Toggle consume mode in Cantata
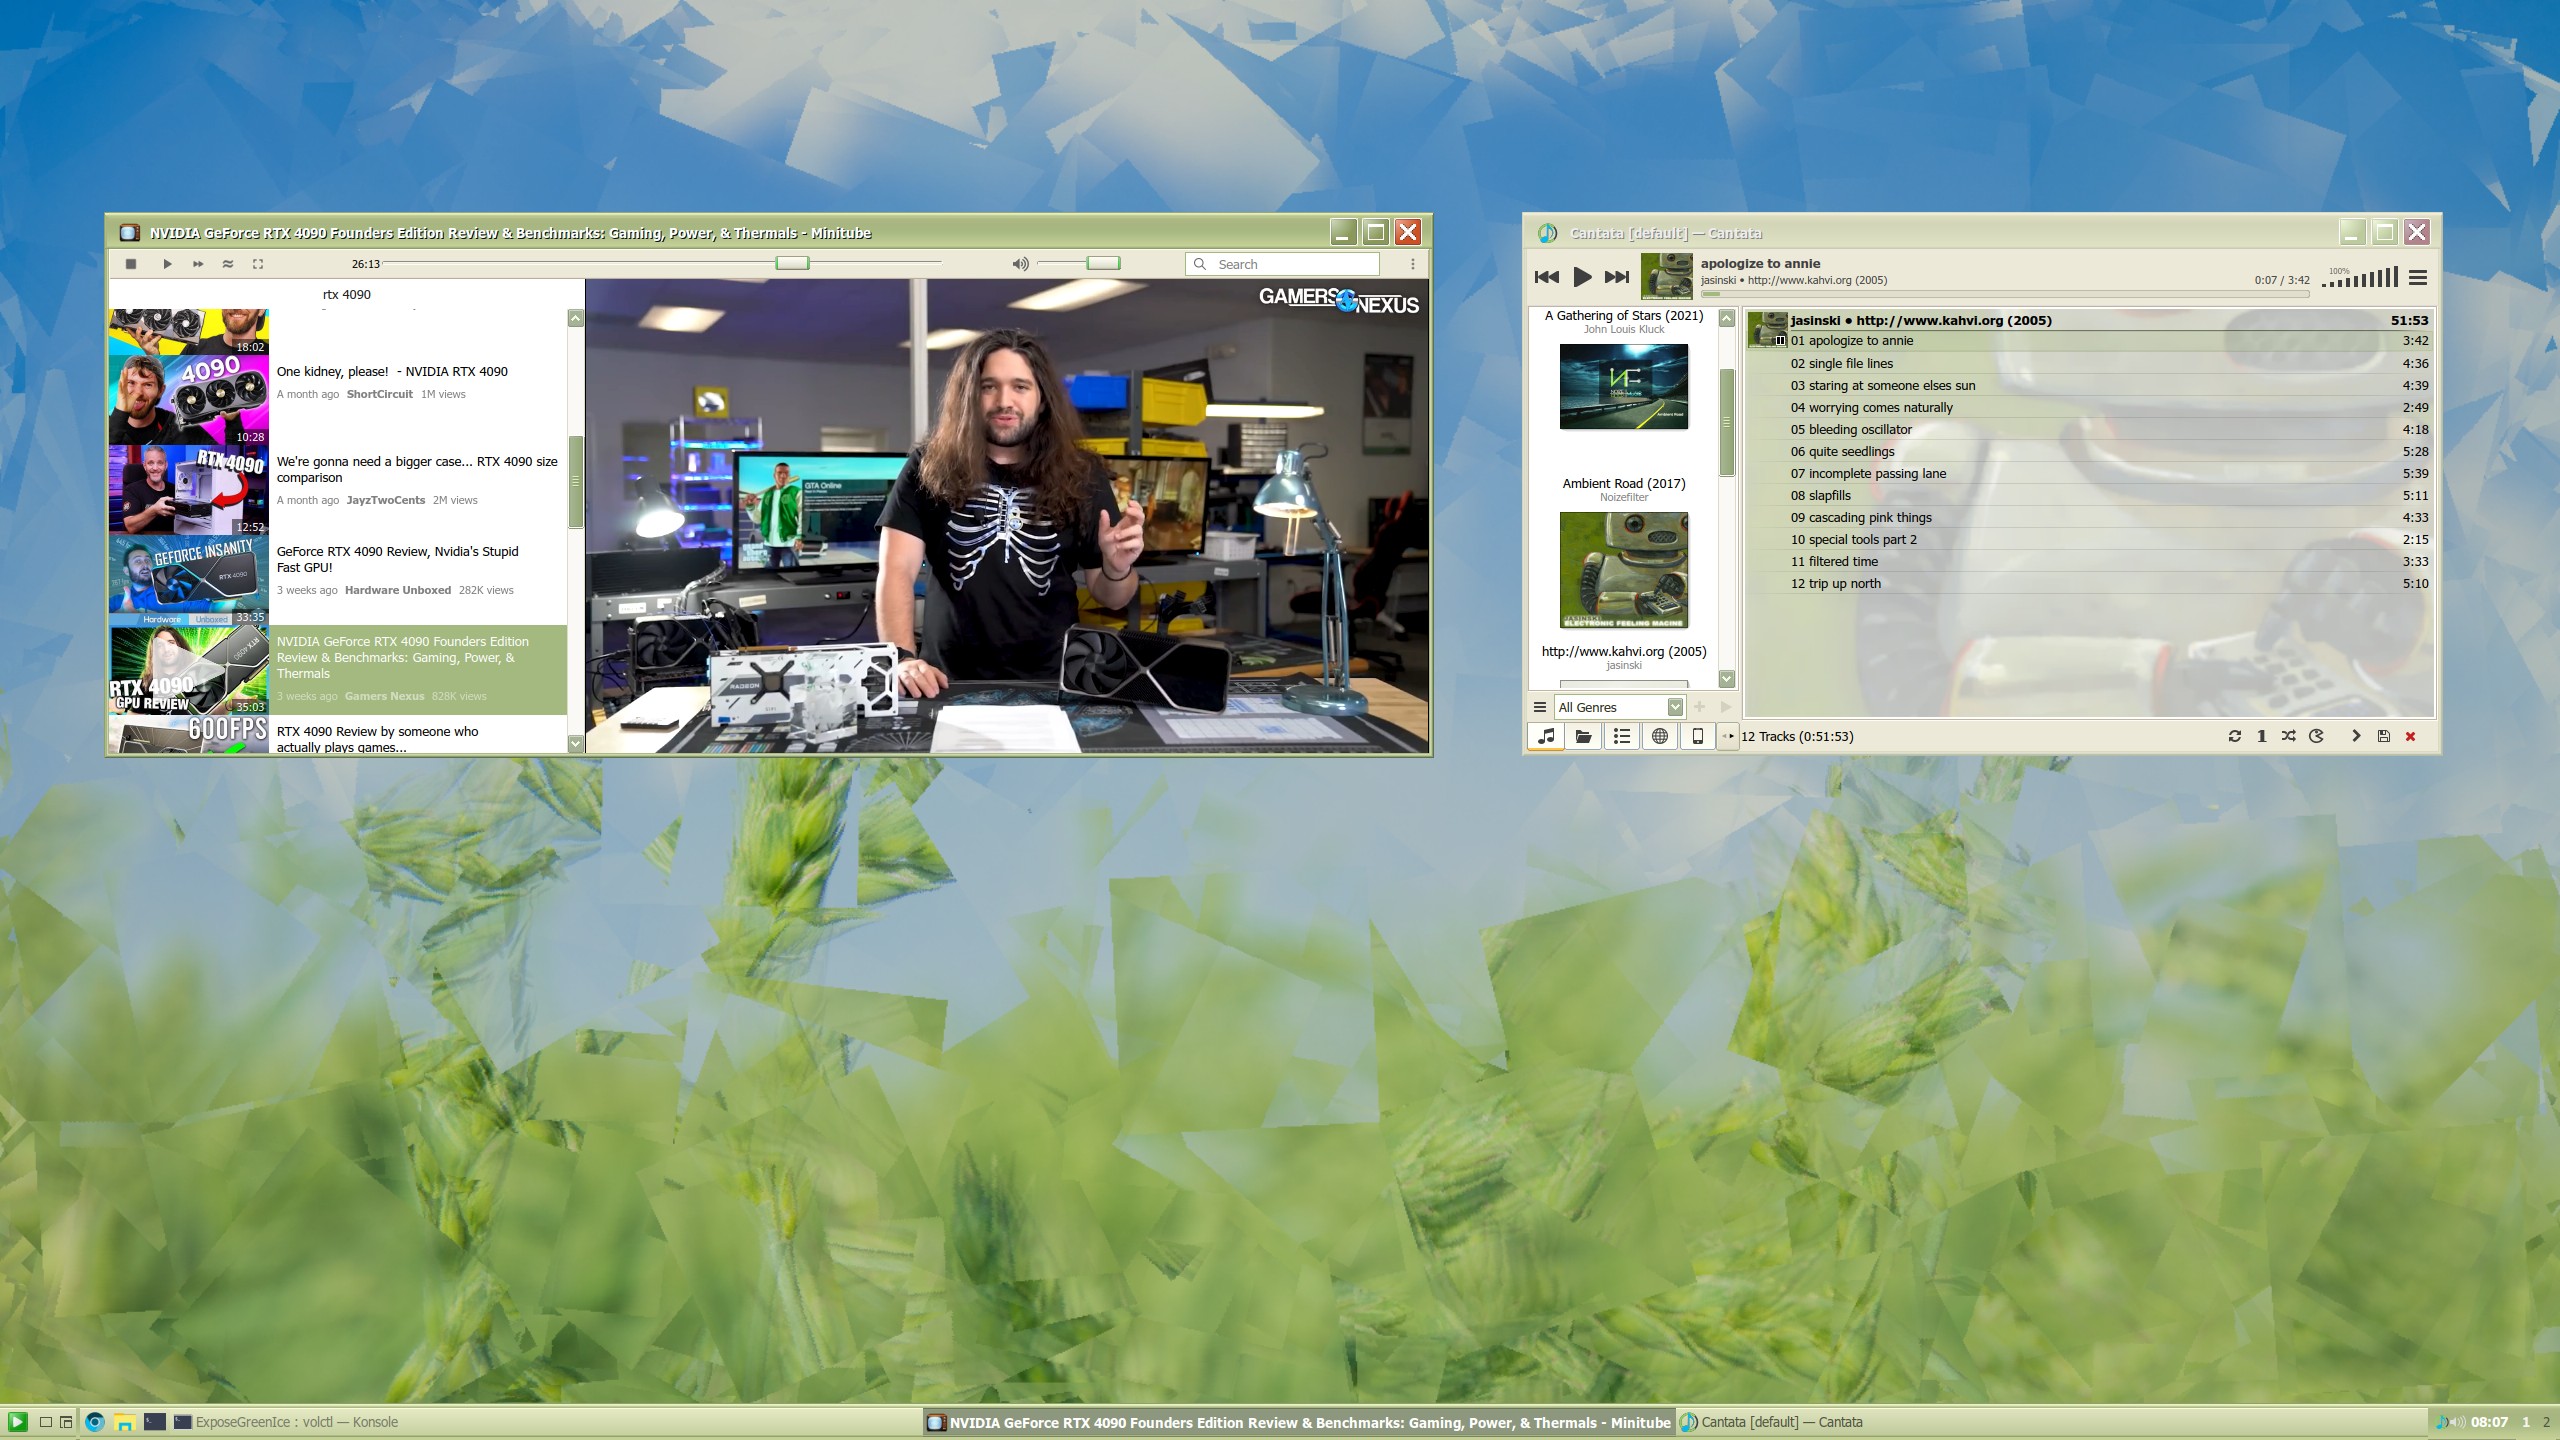This screenshot has height=1440, width=2560. click(2316, 736)
